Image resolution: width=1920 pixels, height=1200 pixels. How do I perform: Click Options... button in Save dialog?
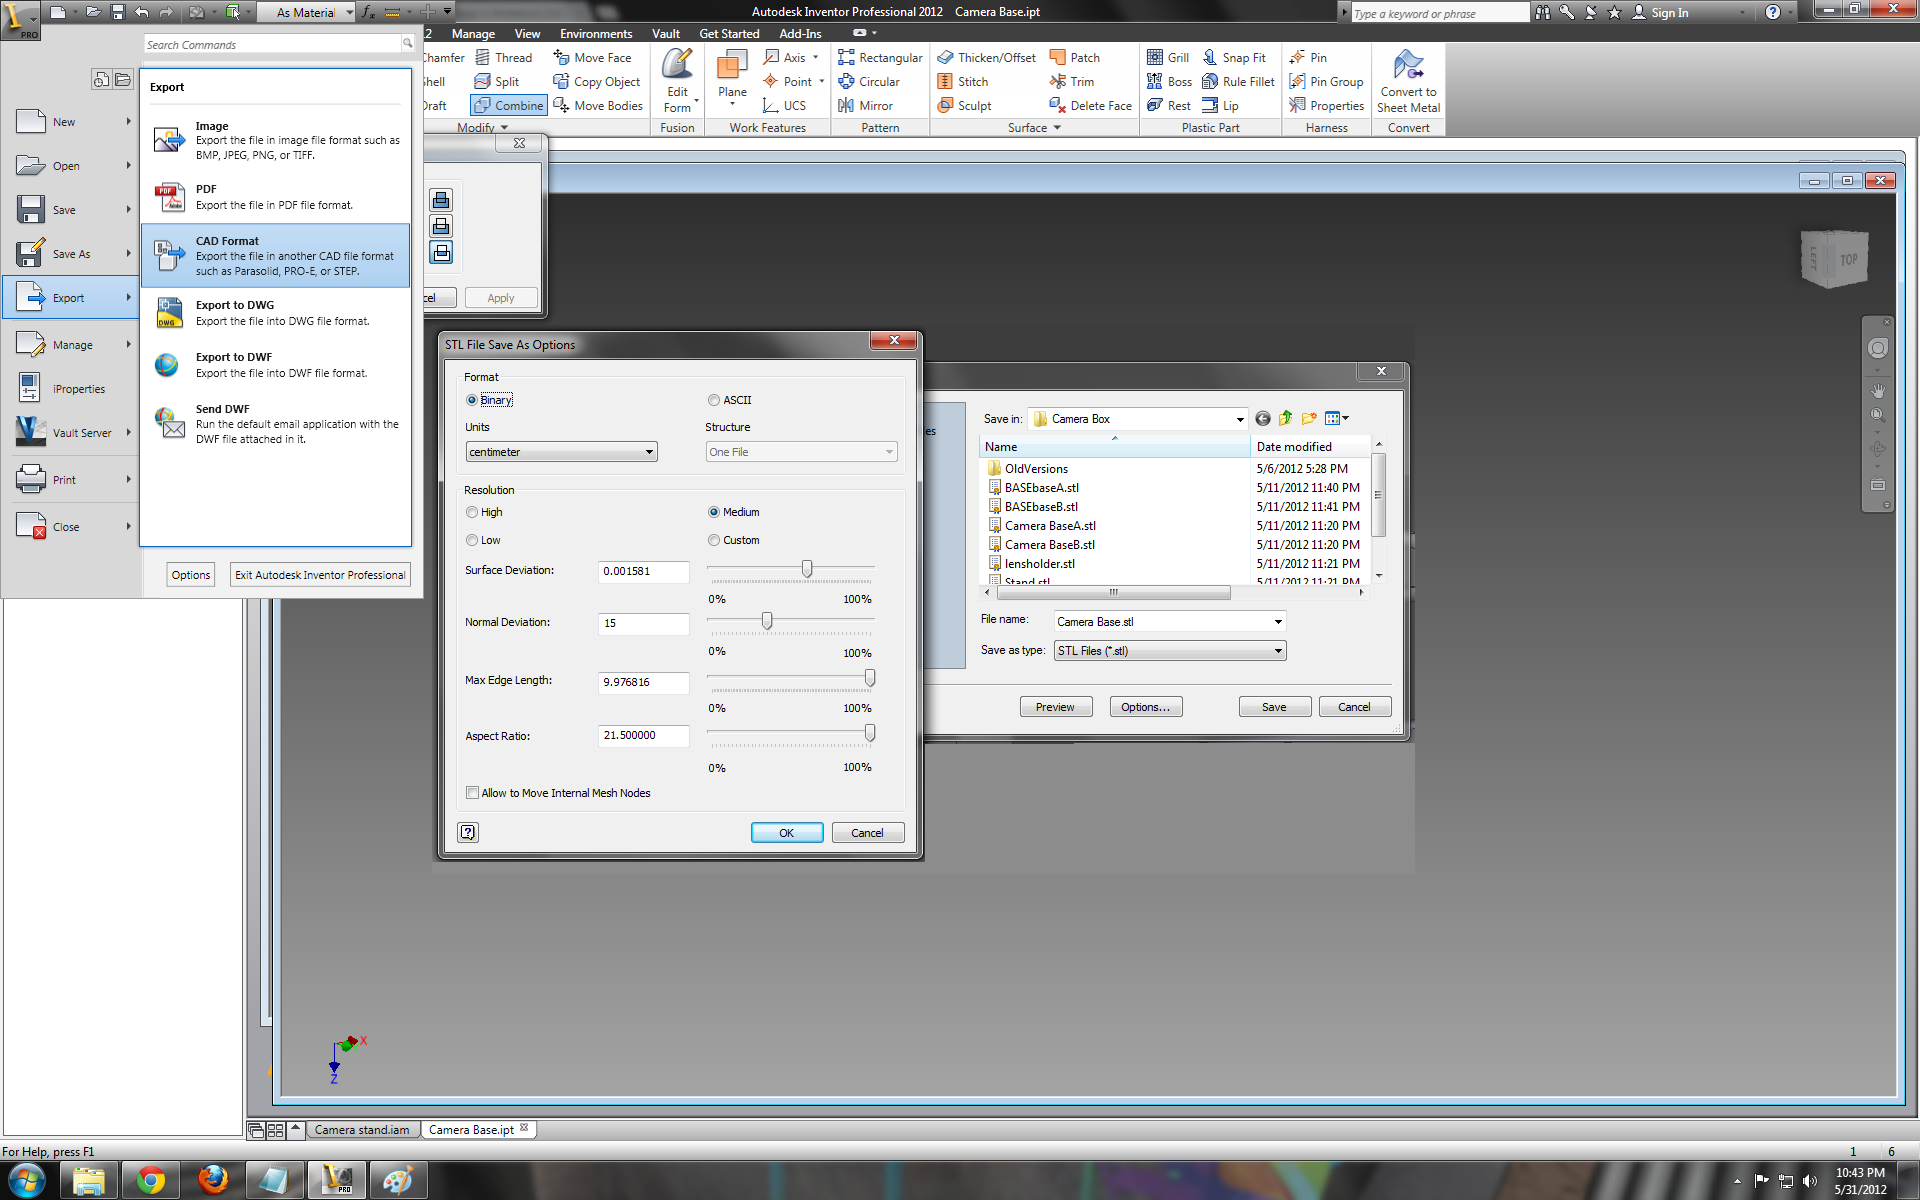(1146, 707)
